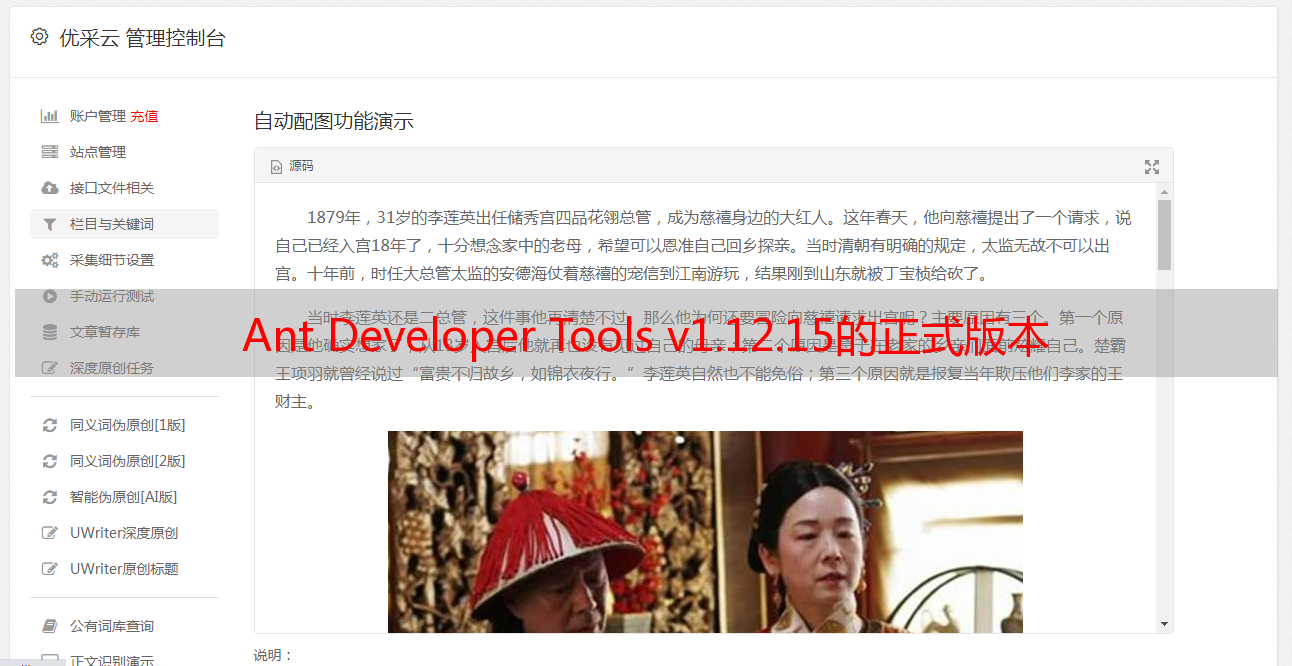Click the bar chart icon beside 账户管理

pos(49,116)
